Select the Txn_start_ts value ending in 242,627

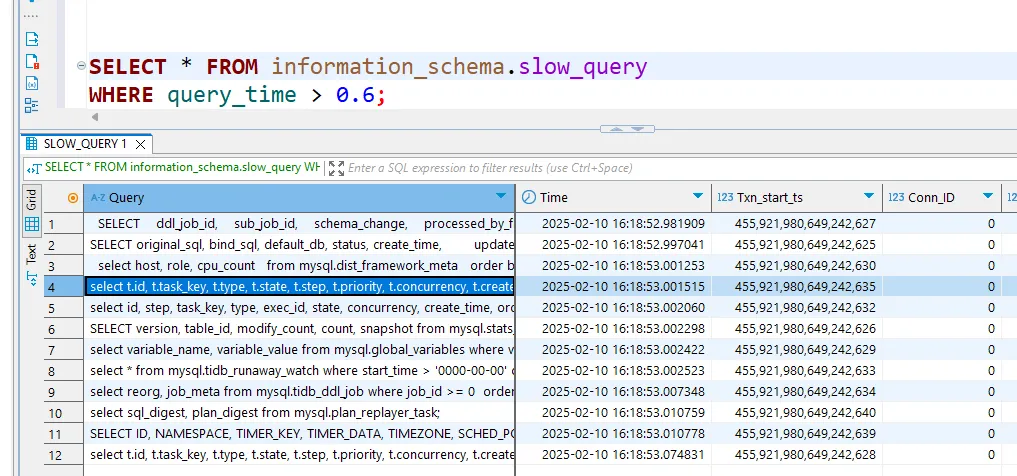pos(796,224)
